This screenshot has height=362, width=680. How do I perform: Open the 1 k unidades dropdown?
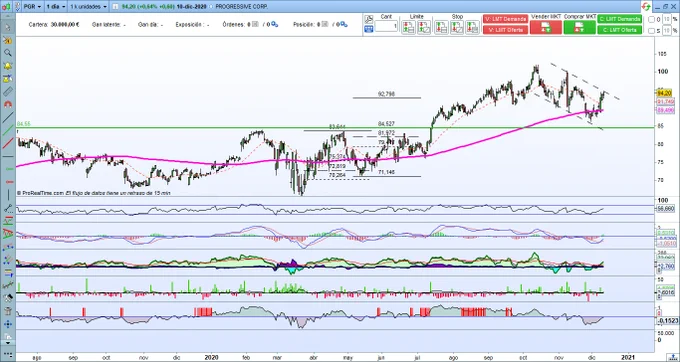click(88, 7)
